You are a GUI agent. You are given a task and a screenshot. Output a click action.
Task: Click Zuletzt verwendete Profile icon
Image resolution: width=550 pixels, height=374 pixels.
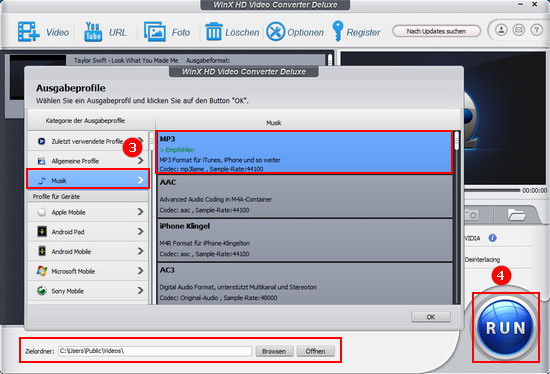tap(41, 141)
